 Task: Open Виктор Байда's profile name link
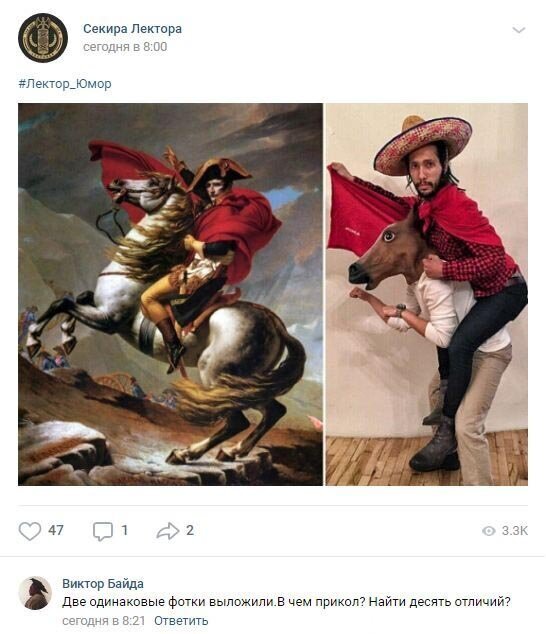pyautogui.click(x=103, y=583)
